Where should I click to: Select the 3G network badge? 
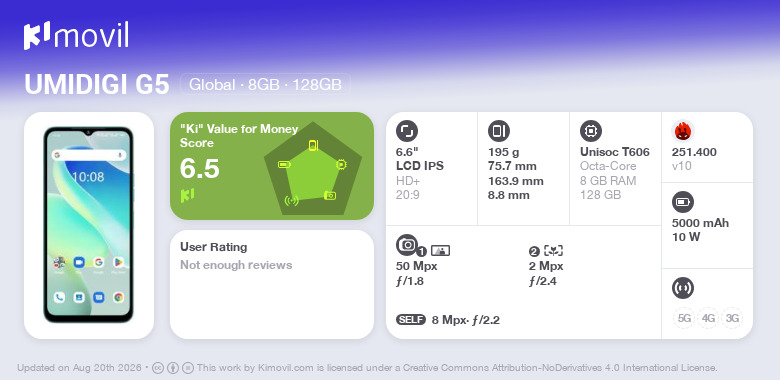732,318
